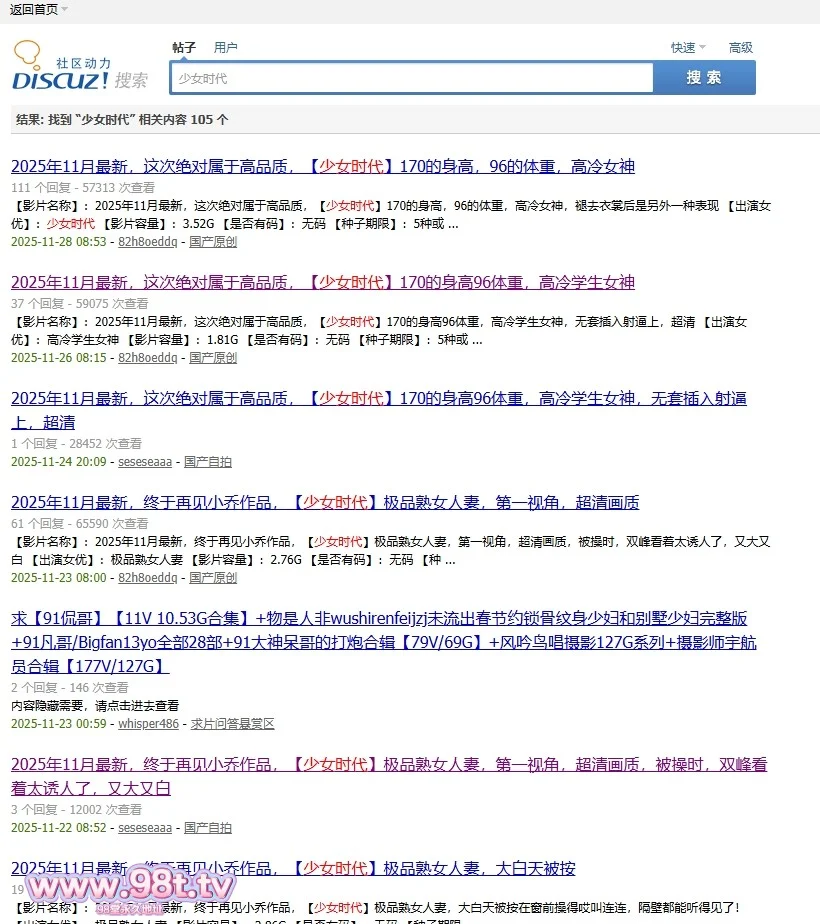Open the forum link on the 2025-11-28 result
Image resolution: width=820 pixels, height=924 pixels.
pyautogui.click(x=213, y=242)
